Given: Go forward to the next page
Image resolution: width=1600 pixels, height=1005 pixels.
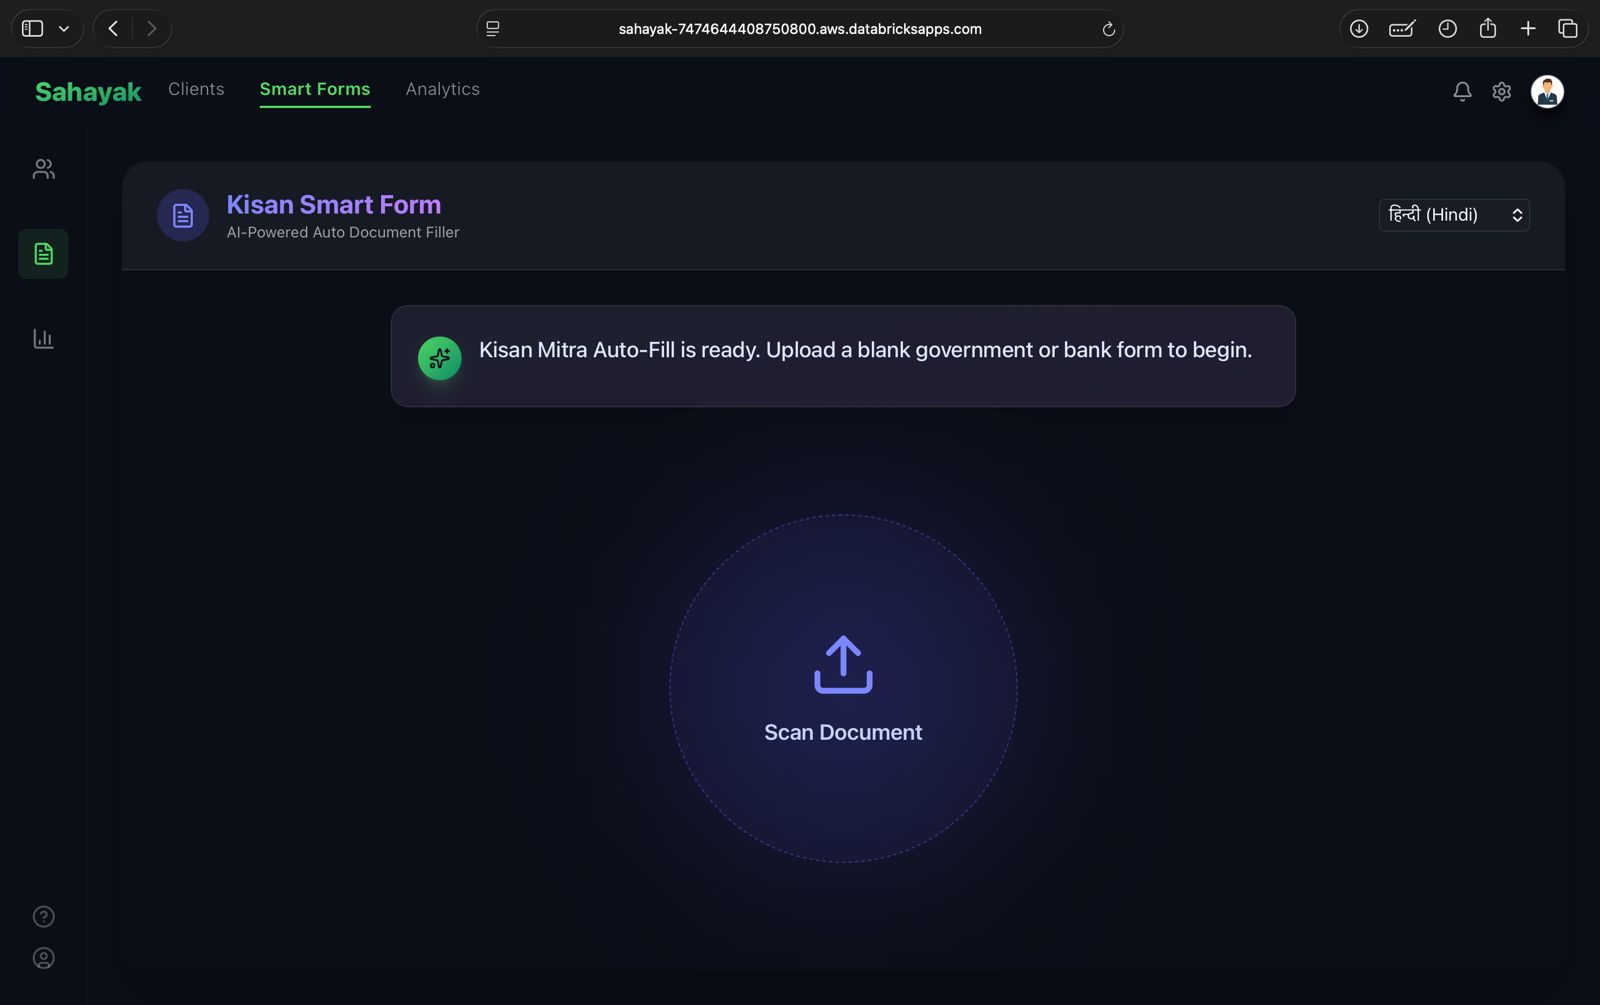Looking at the screenshot, I should (151, 29).
